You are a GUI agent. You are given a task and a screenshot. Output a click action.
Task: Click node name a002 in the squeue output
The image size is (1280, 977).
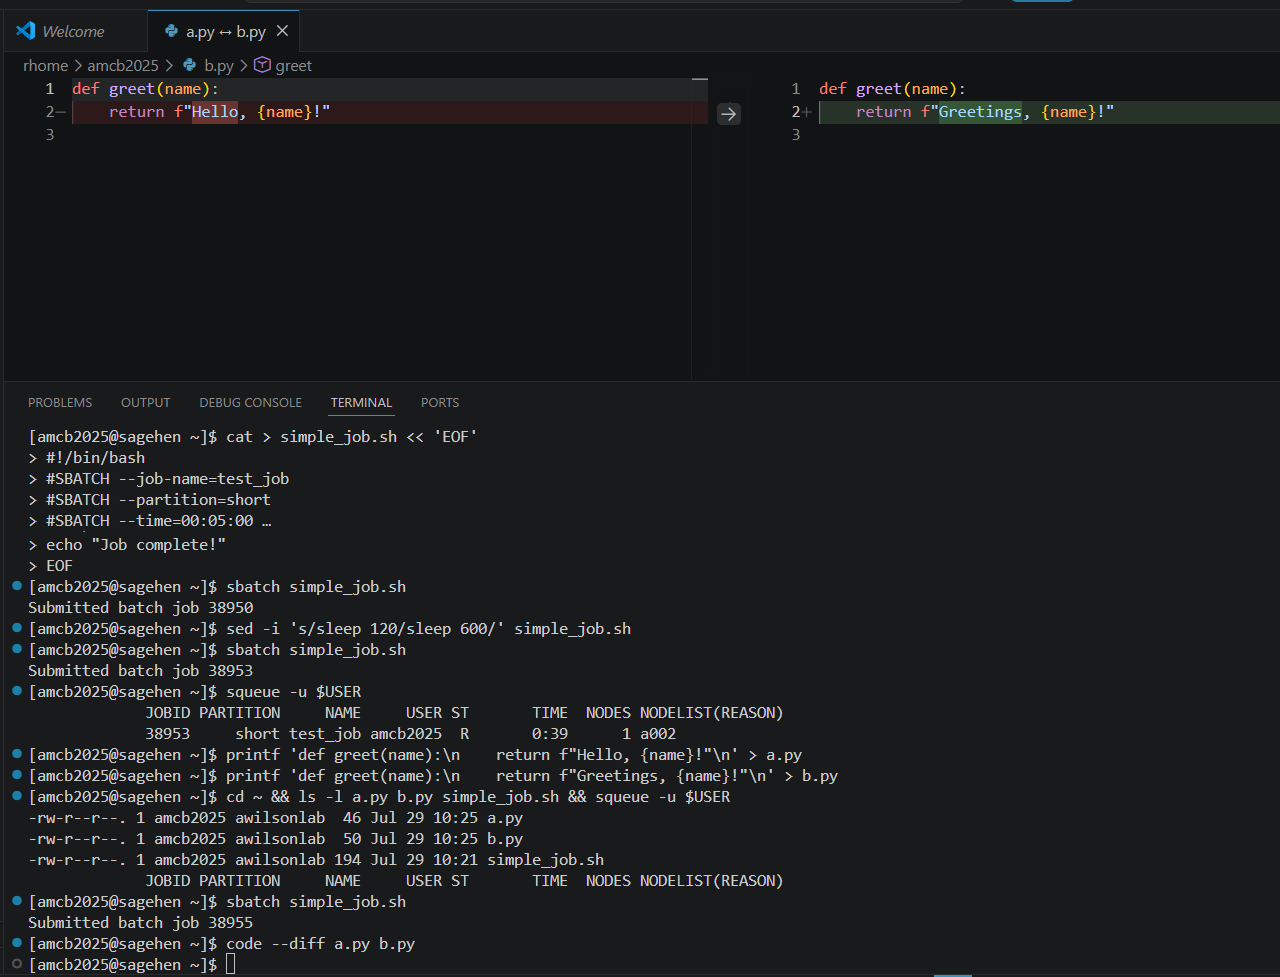(658, 734)
